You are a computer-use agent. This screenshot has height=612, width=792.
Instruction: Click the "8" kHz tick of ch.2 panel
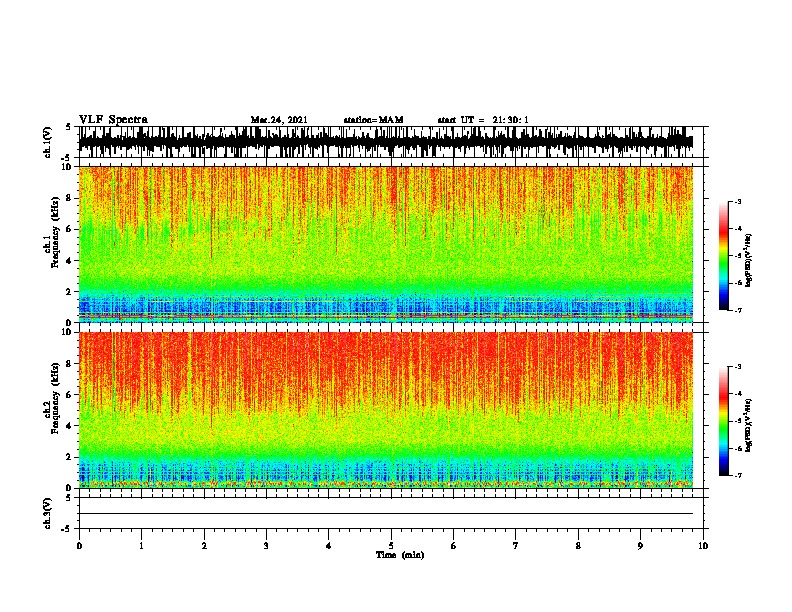coord(70,364)
